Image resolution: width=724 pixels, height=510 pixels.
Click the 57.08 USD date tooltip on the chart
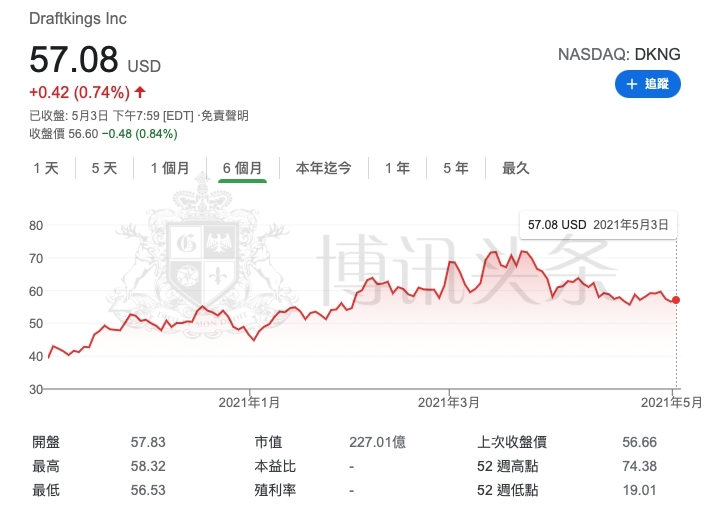click(597, 225)
